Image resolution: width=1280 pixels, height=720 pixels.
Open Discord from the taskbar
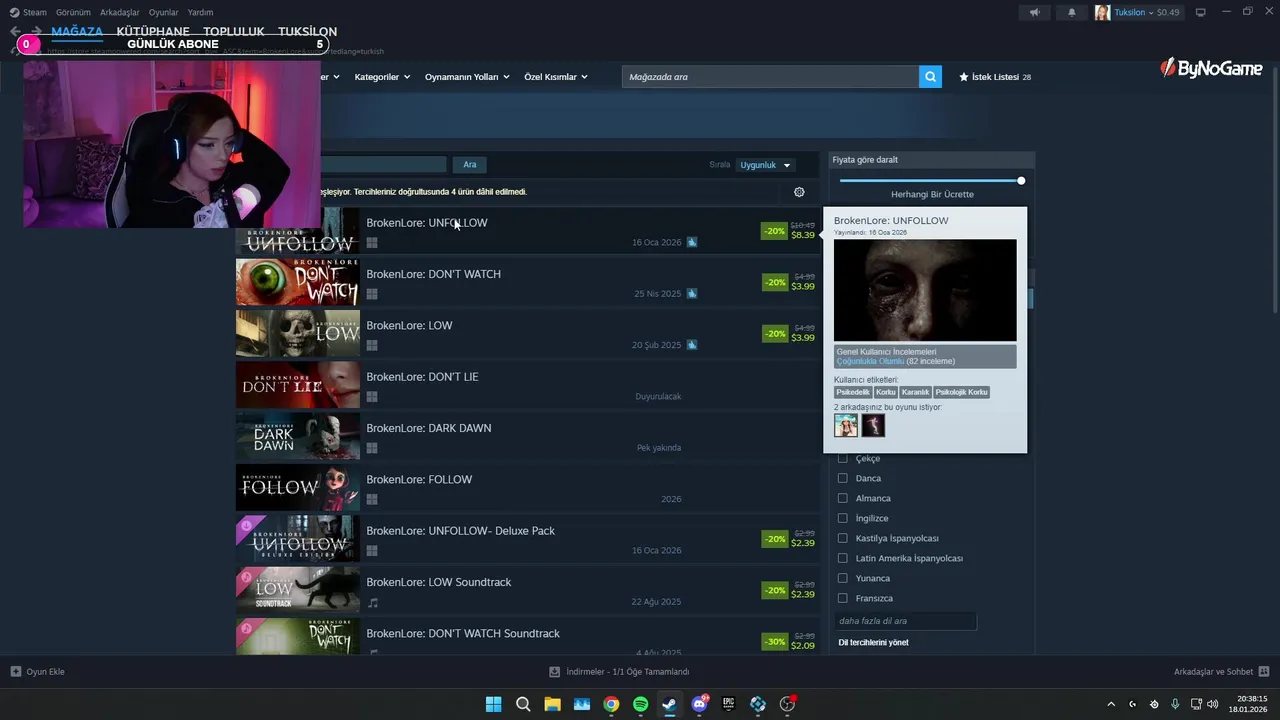700,704
